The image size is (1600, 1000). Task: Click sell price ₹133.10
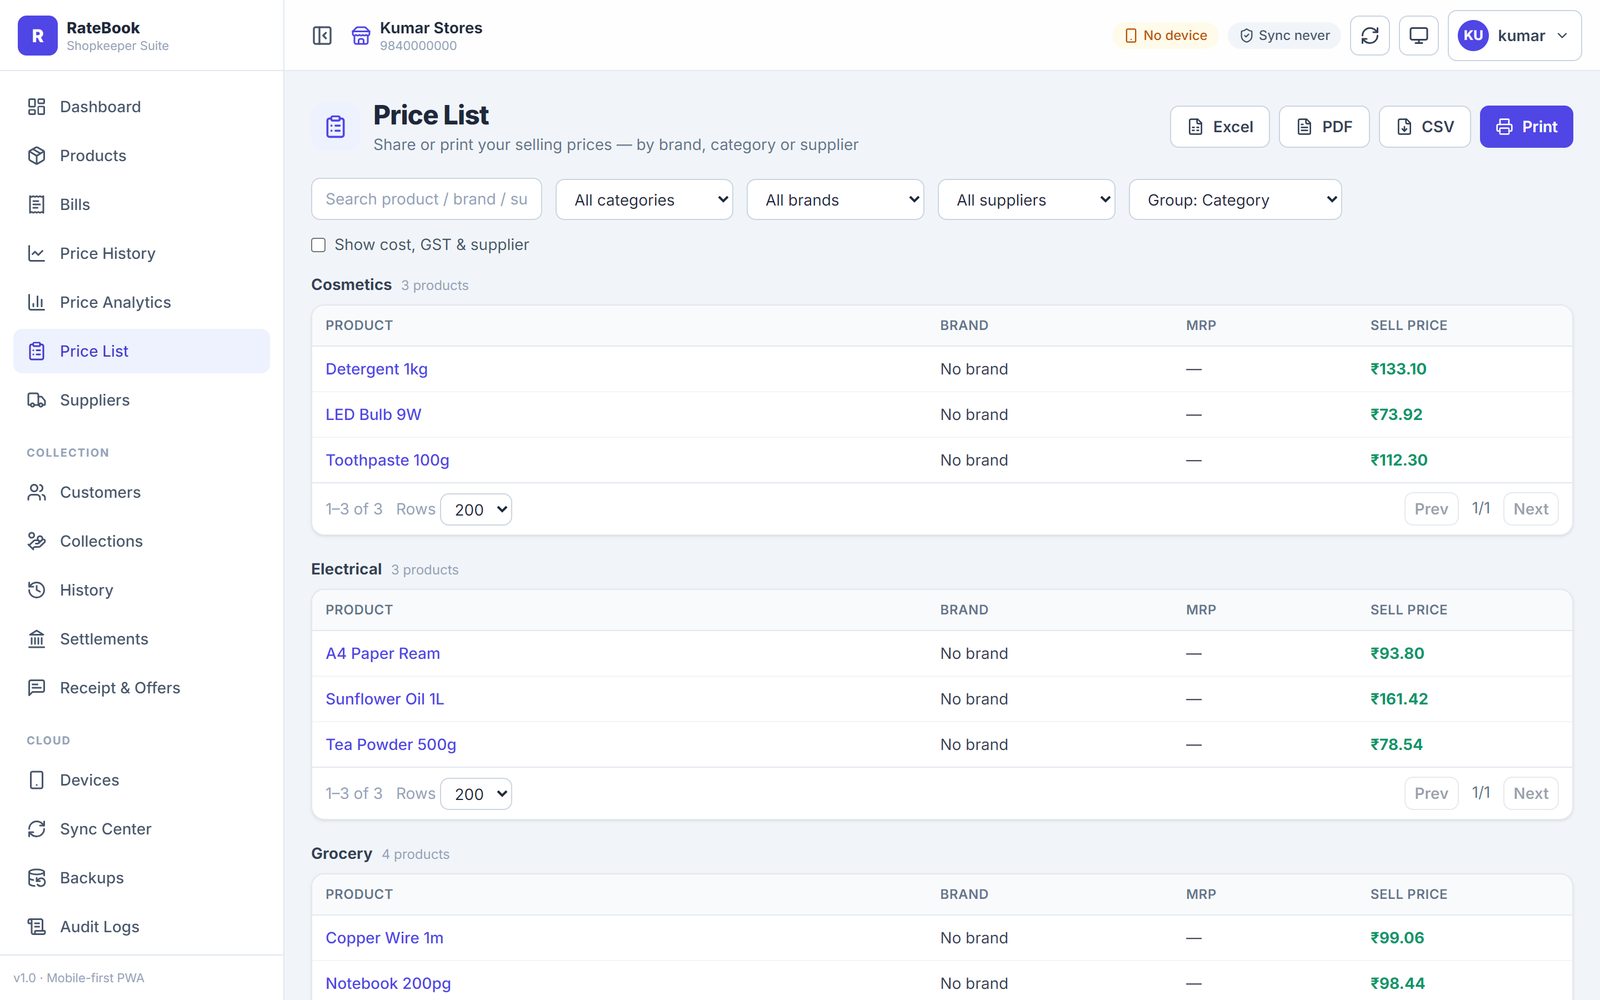pyautogui.click(x=1398, y=369)
